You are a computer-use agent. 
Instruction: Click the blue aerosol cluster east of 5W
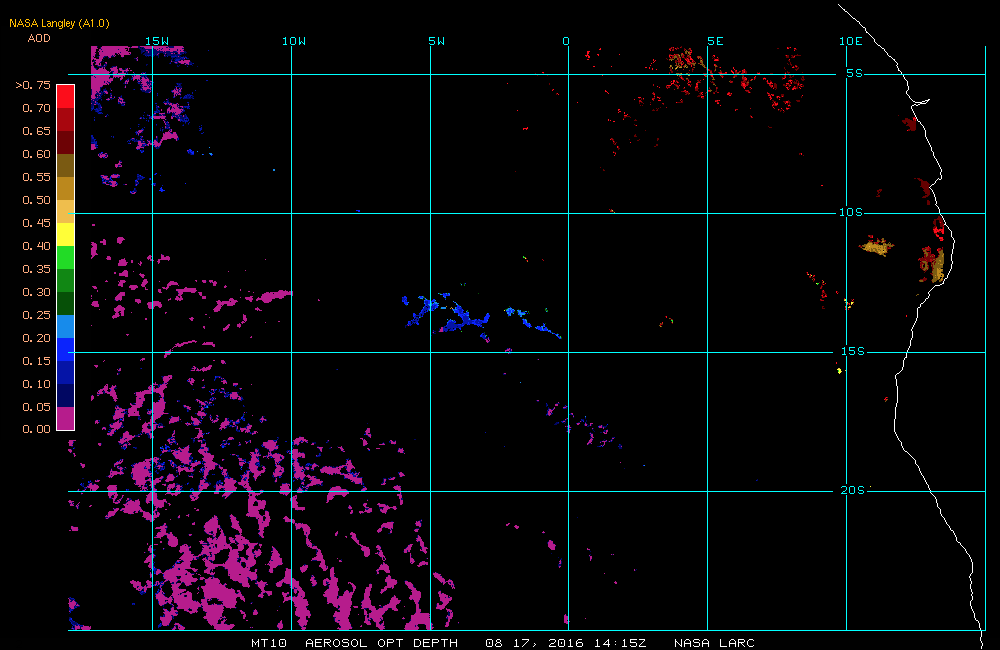tap(463, 319)
